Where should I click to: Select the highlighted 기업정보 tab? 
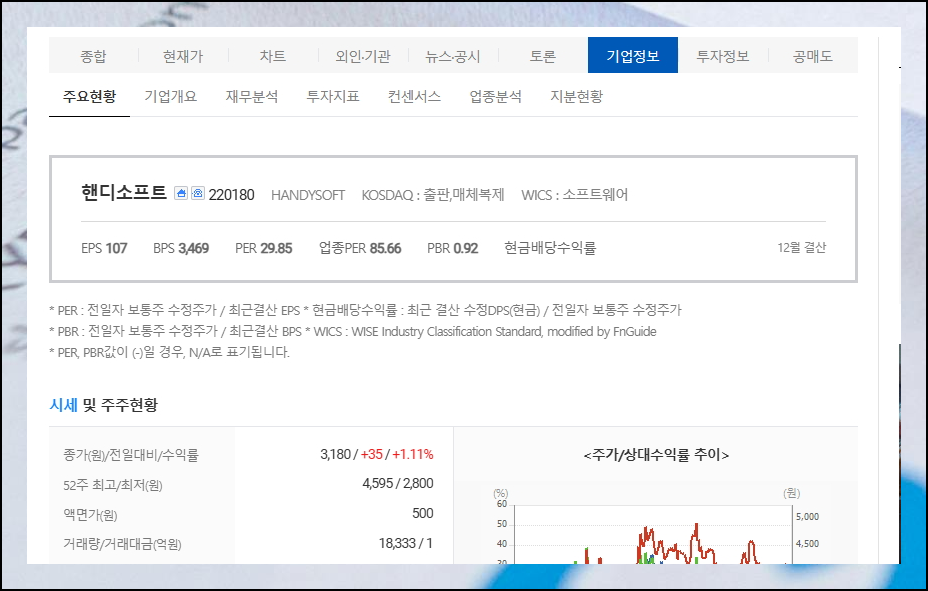click(x=633, y=56)
